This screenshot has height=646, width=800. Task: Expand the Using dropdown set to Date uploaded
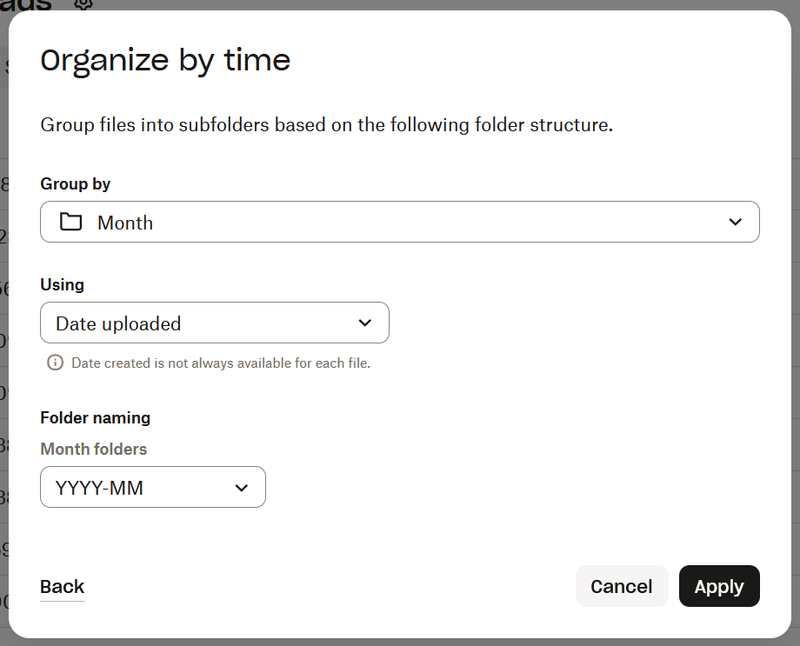tap(214, 323)
